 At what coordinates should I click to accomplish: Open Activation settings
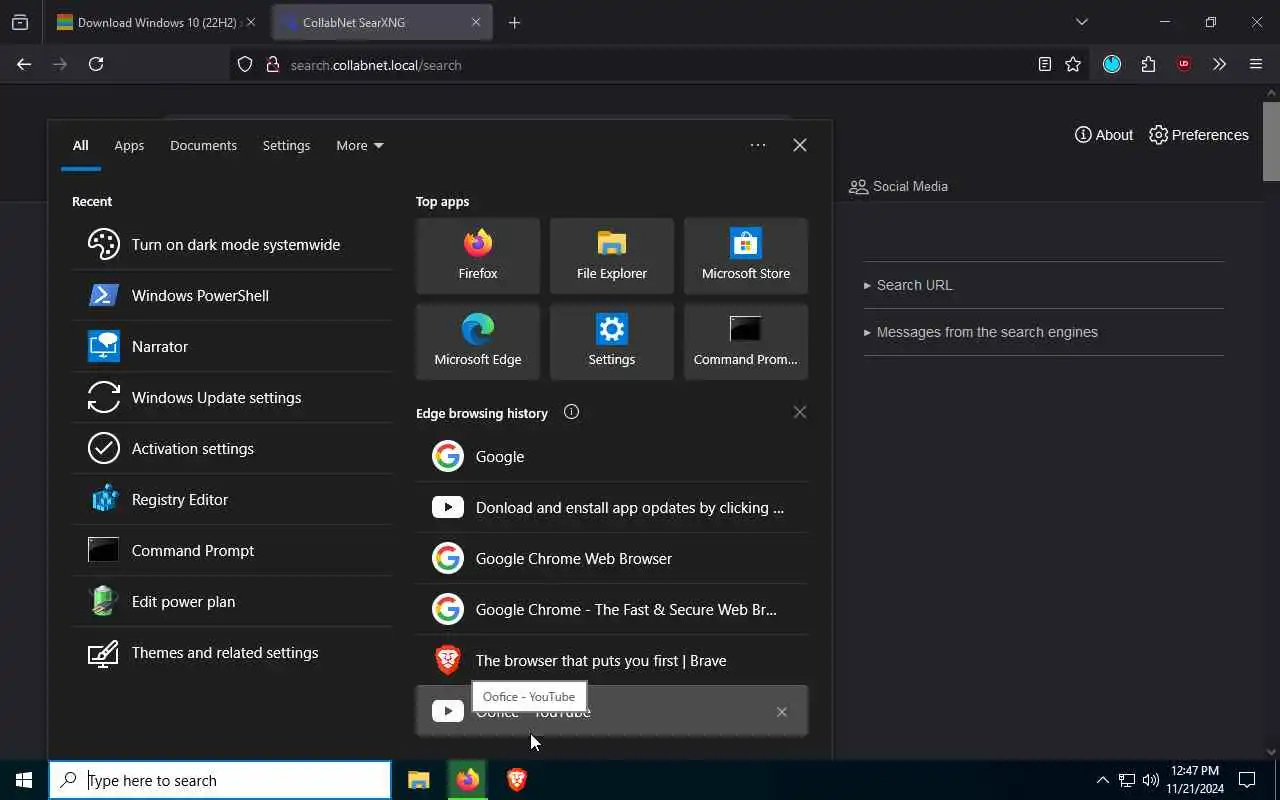[x=232, y=448]
